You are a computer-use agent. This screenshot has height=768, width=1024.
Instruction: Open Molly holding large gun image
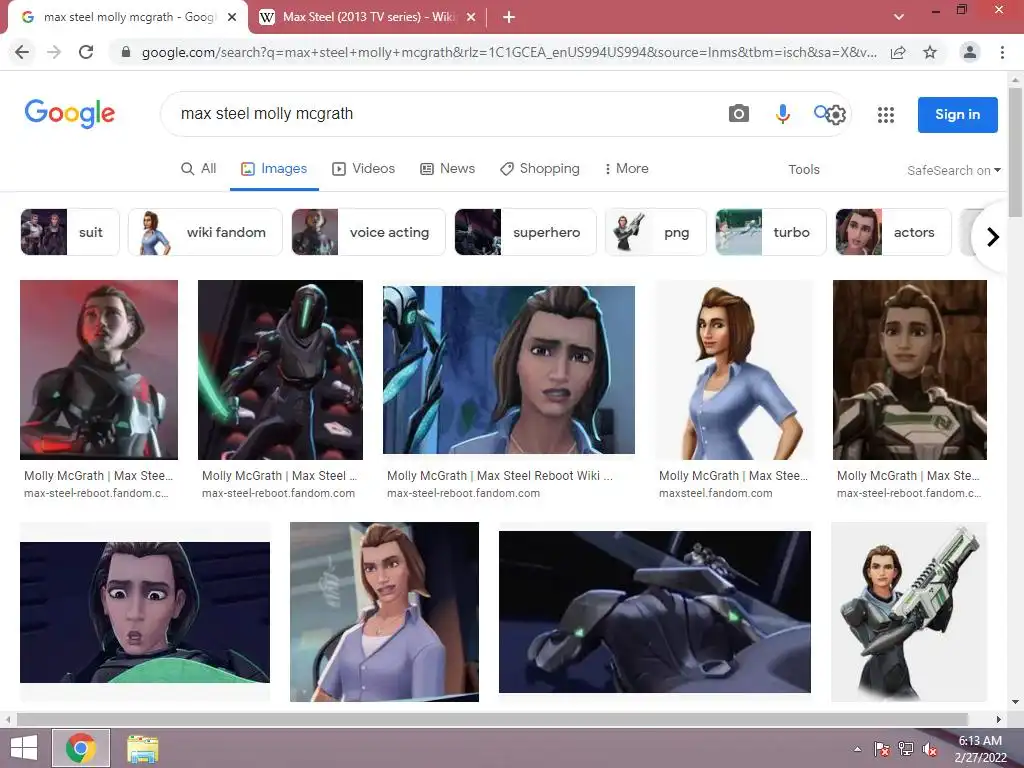coord(909,612)
